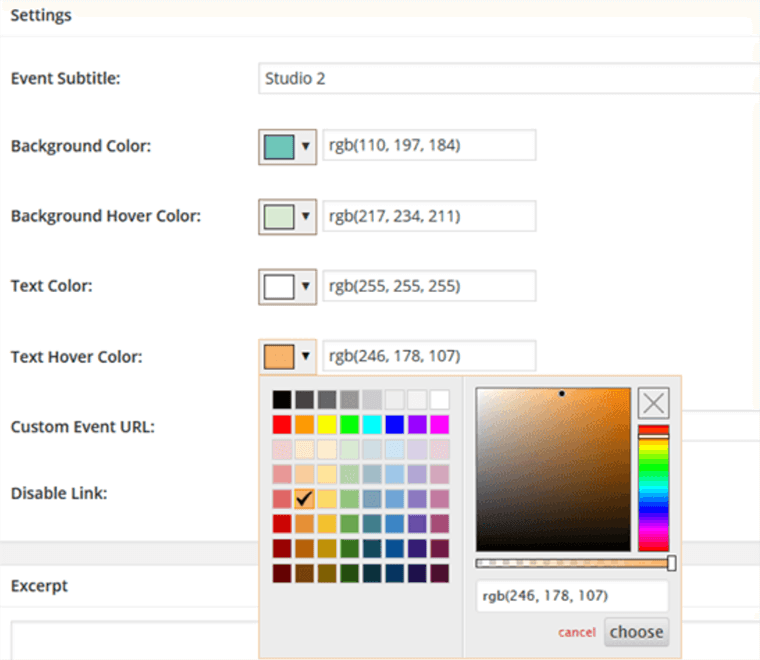This screenshot has width=760, height=660.
Task: Pick the black swatch in palette
Action: tap(282, 400)
